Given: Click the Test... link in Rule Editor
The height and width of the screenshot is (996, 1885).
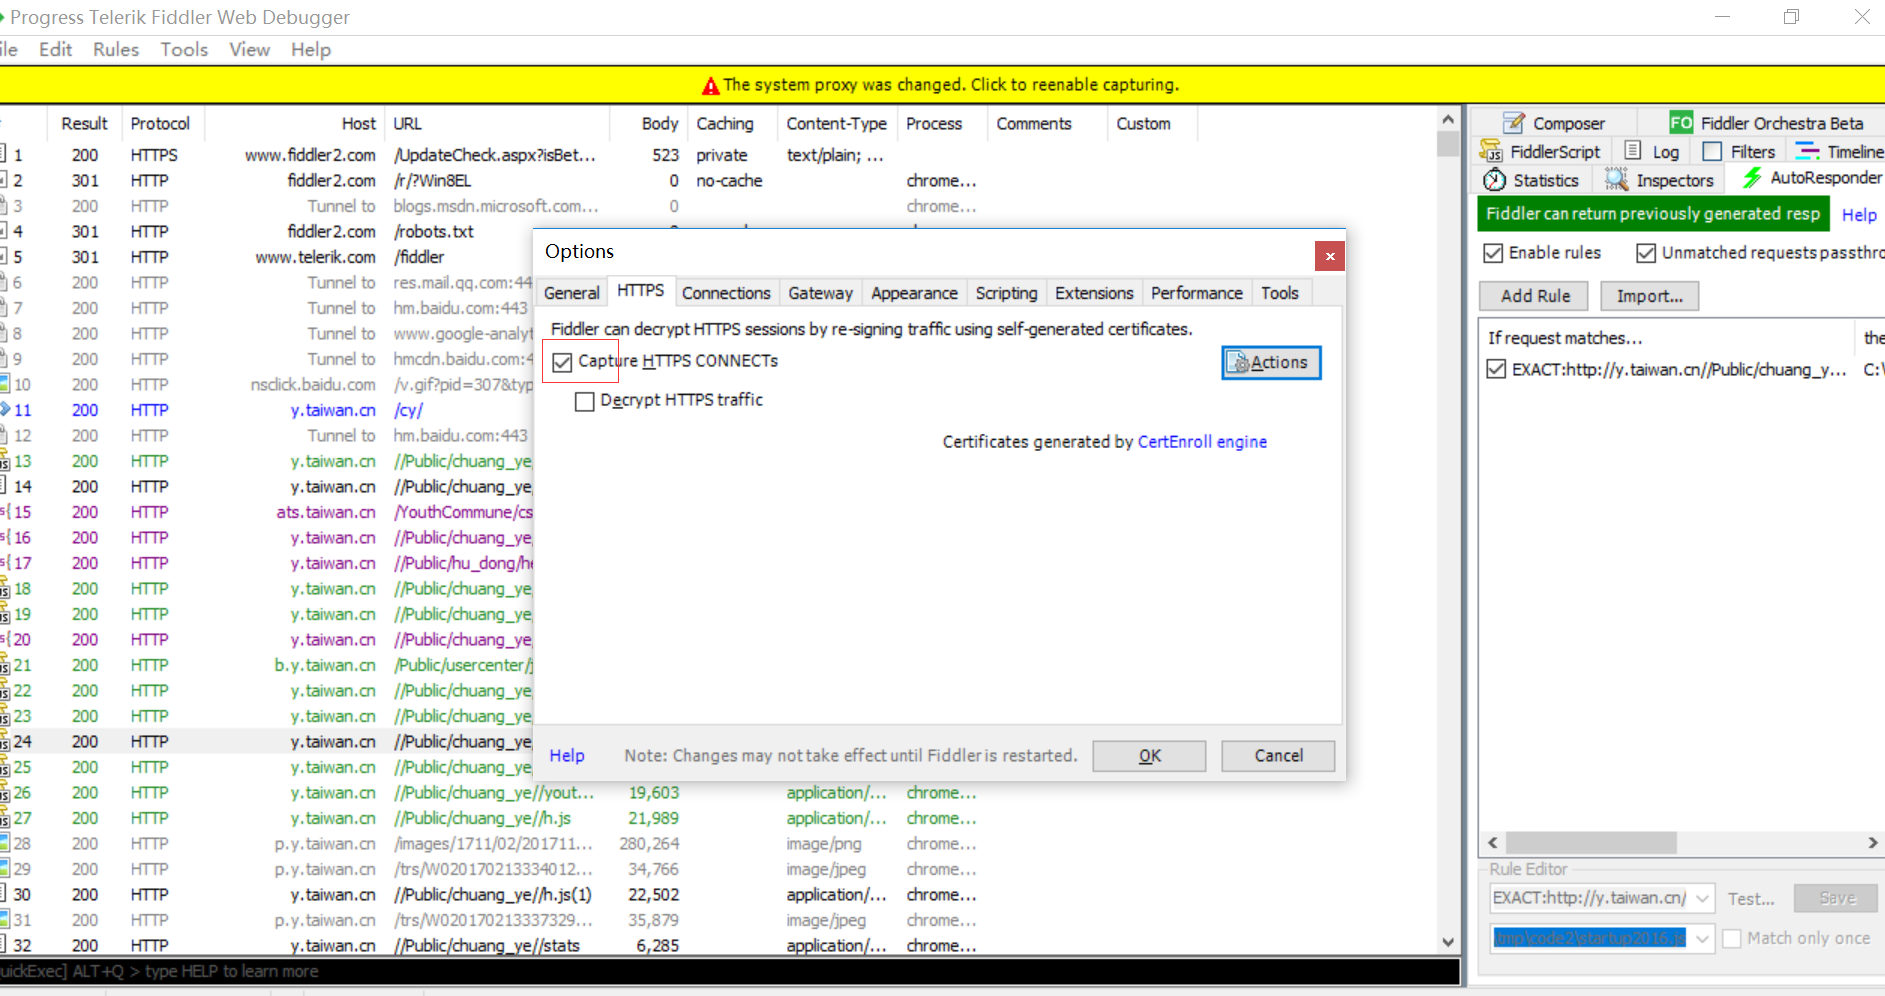Looking at the screenshot, I should pyautogui.click(x=1751, y=899).
